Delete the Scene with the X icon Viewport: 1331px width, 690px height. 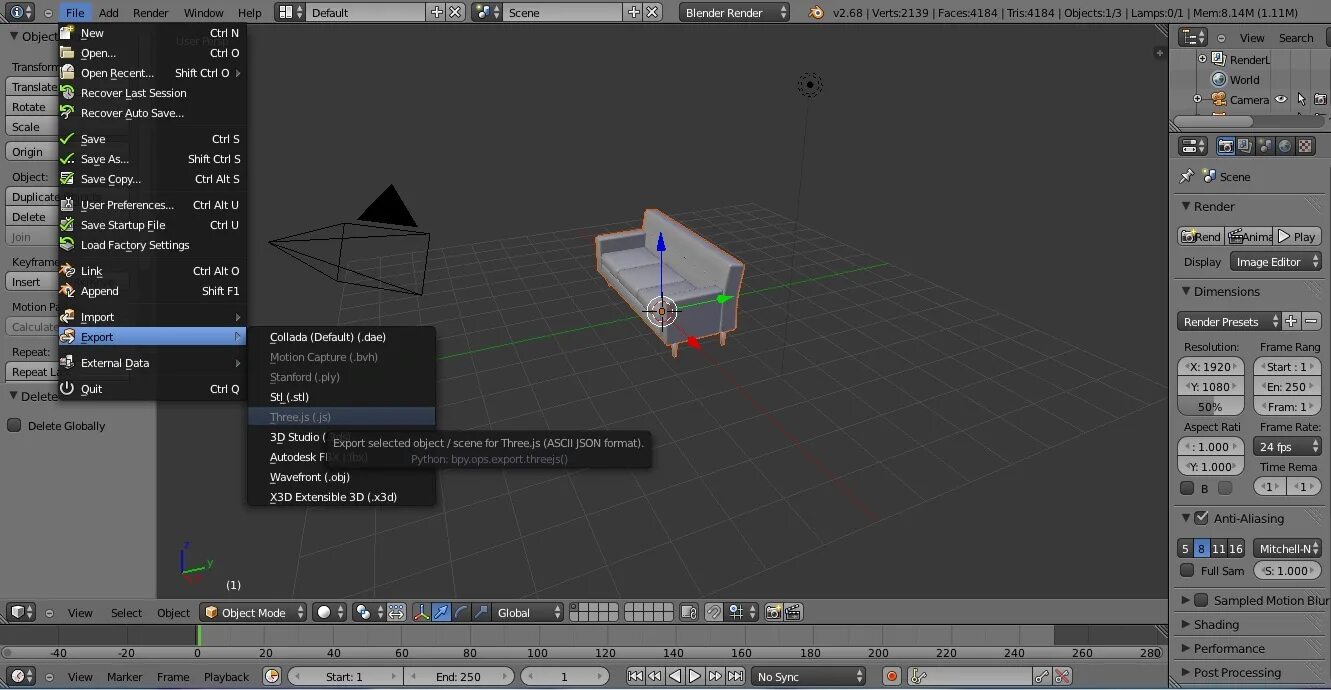[652, 12]
